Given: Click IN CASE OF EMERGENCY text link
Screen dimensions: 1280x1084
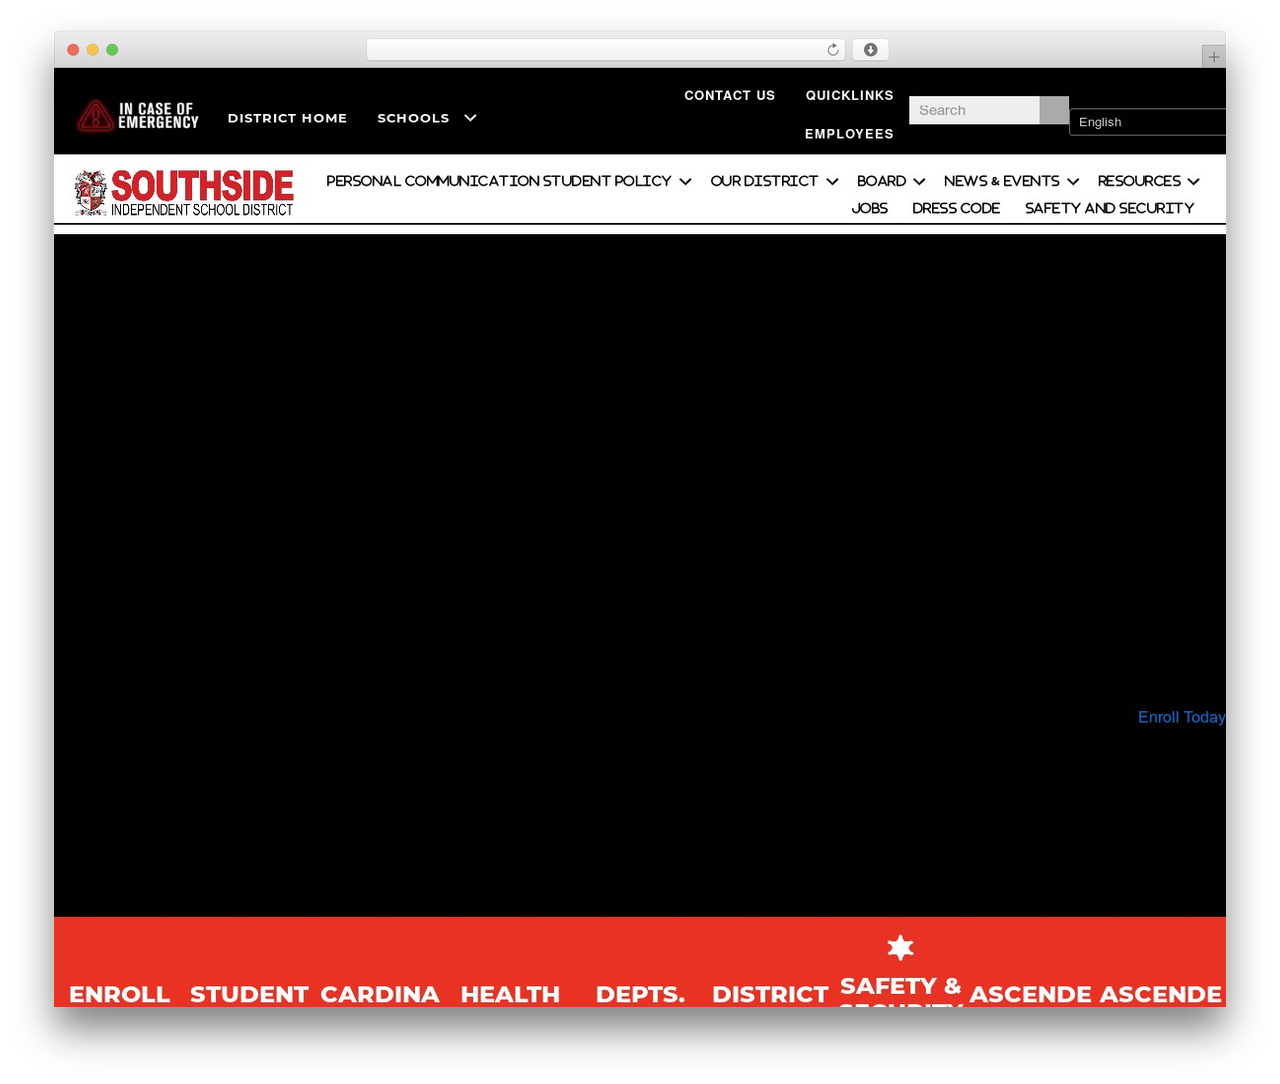Looking at the screenshot, I should [x=158, y=116].
